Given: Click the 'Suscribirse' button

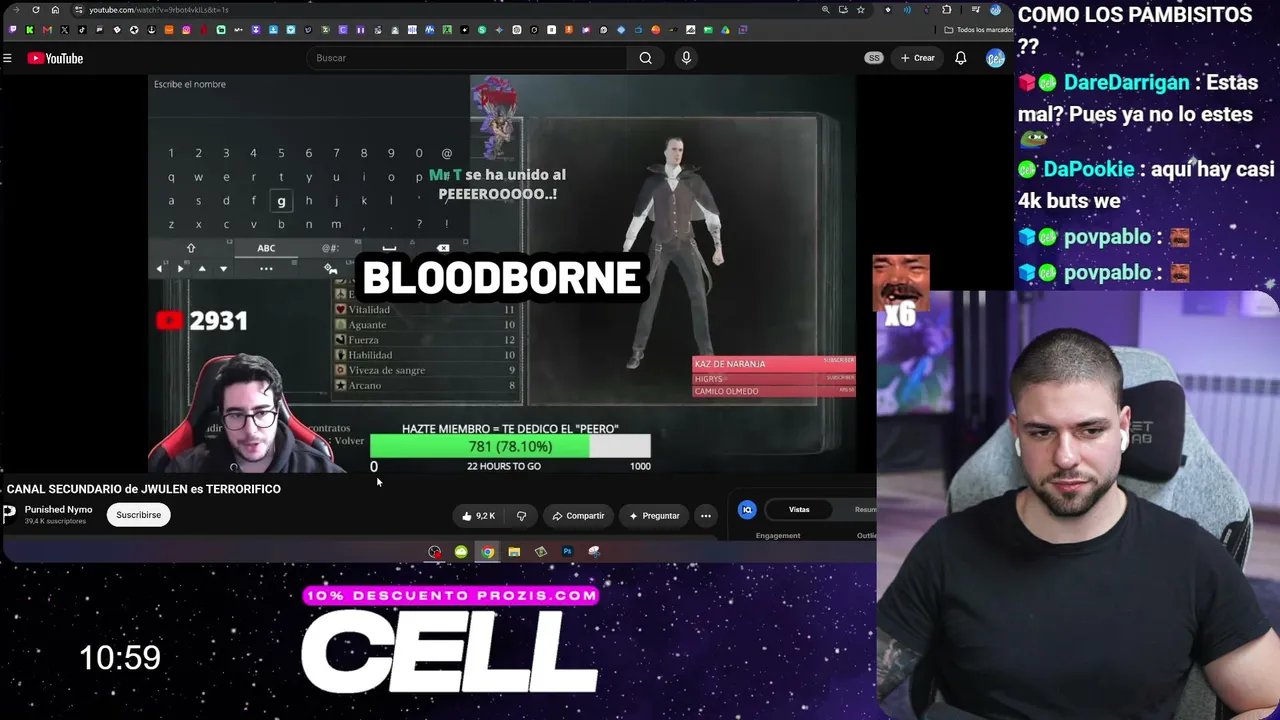Looking at the screenshot, I should [x=138, y=515].
